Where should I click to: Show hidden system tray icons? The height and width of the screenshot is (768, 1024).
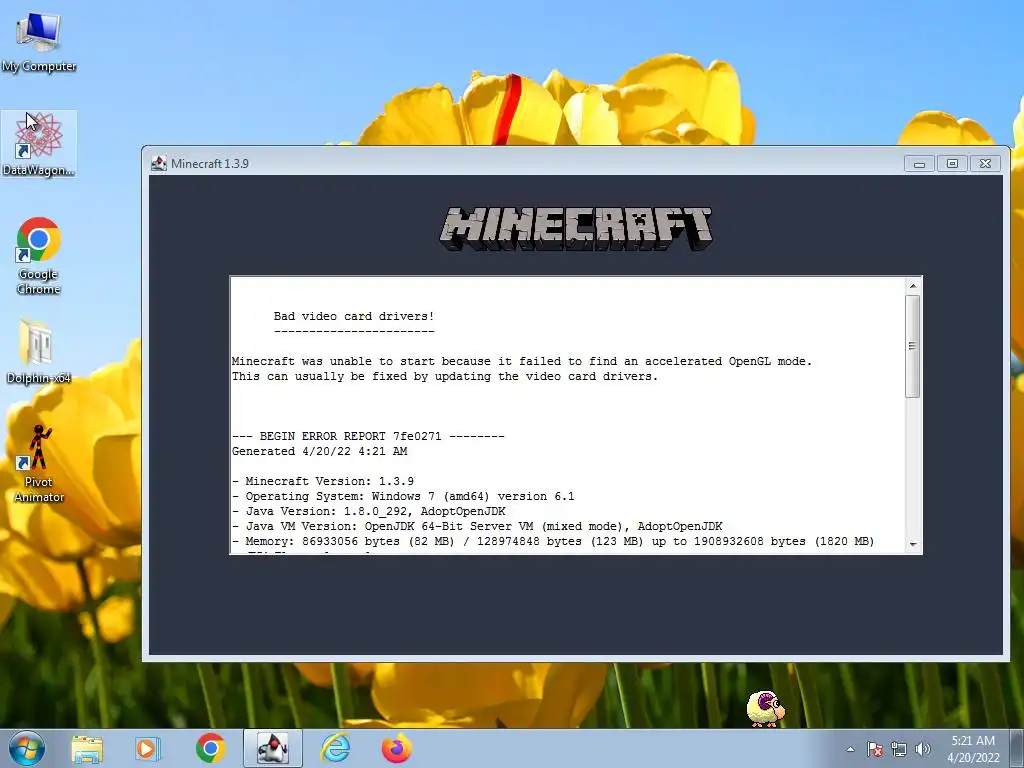(x=850, y=749)
